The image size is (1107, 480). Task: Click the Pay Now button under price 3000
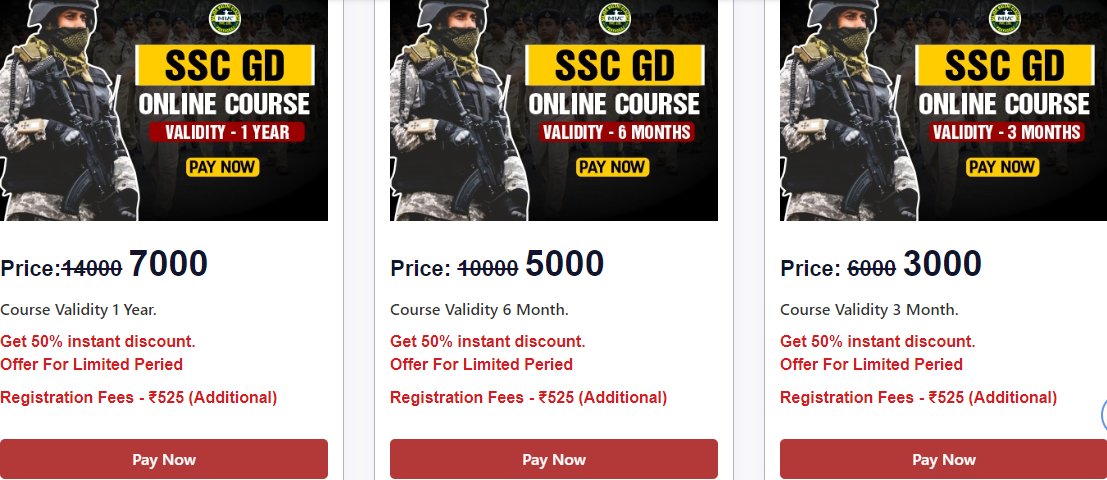[x=943, y=459]
